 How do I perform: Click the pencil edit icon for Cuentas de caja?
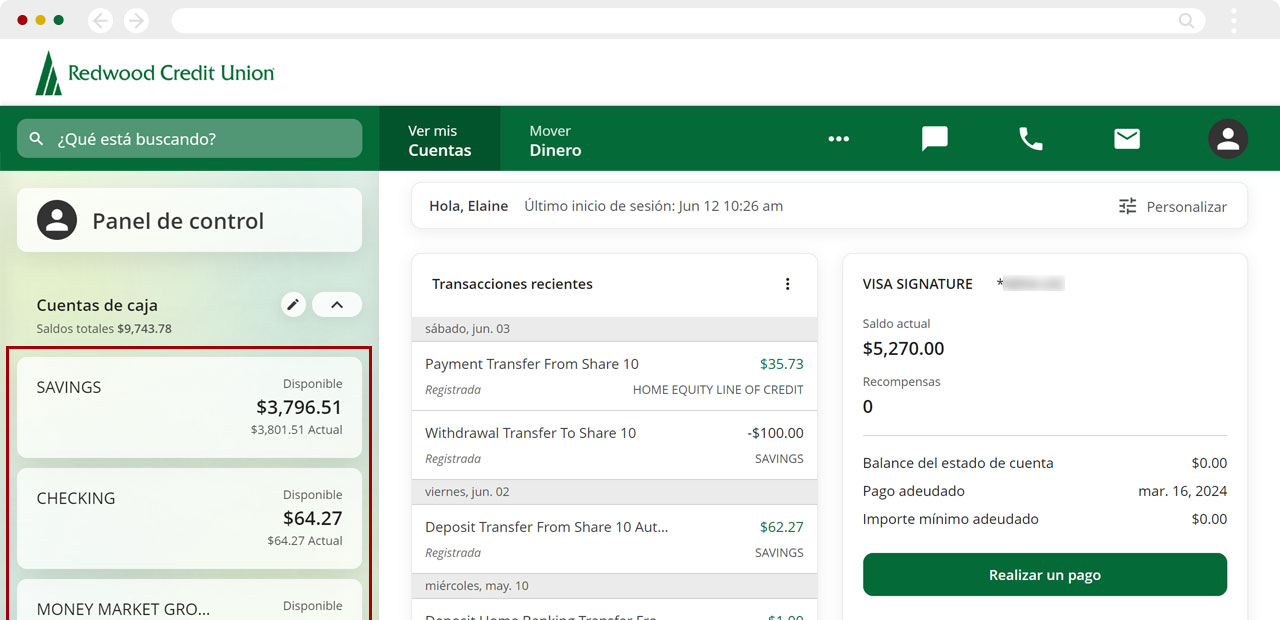293,305
